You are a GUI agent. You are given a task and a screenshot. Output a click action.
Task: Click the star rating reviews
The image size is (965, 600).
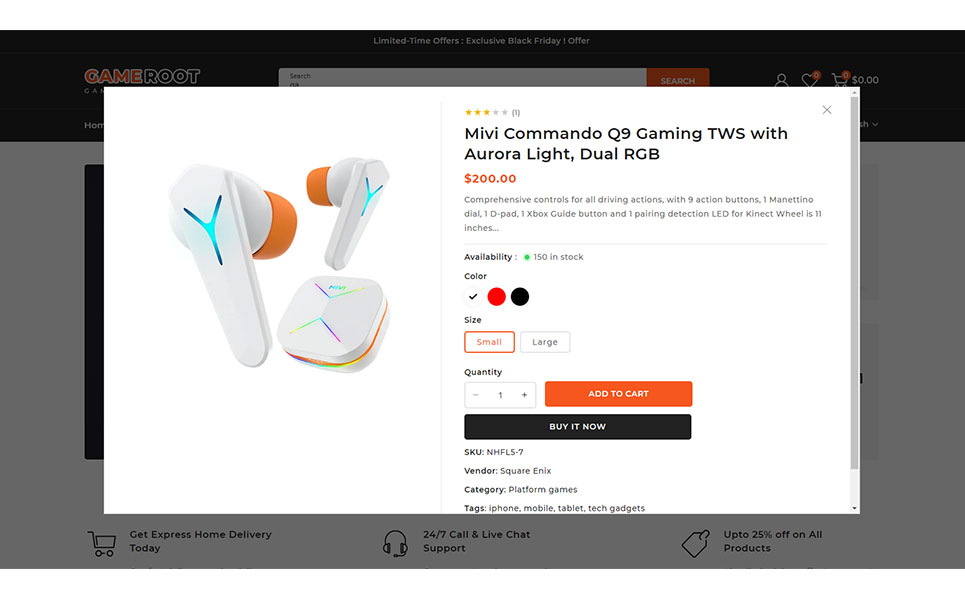(492, 112)
